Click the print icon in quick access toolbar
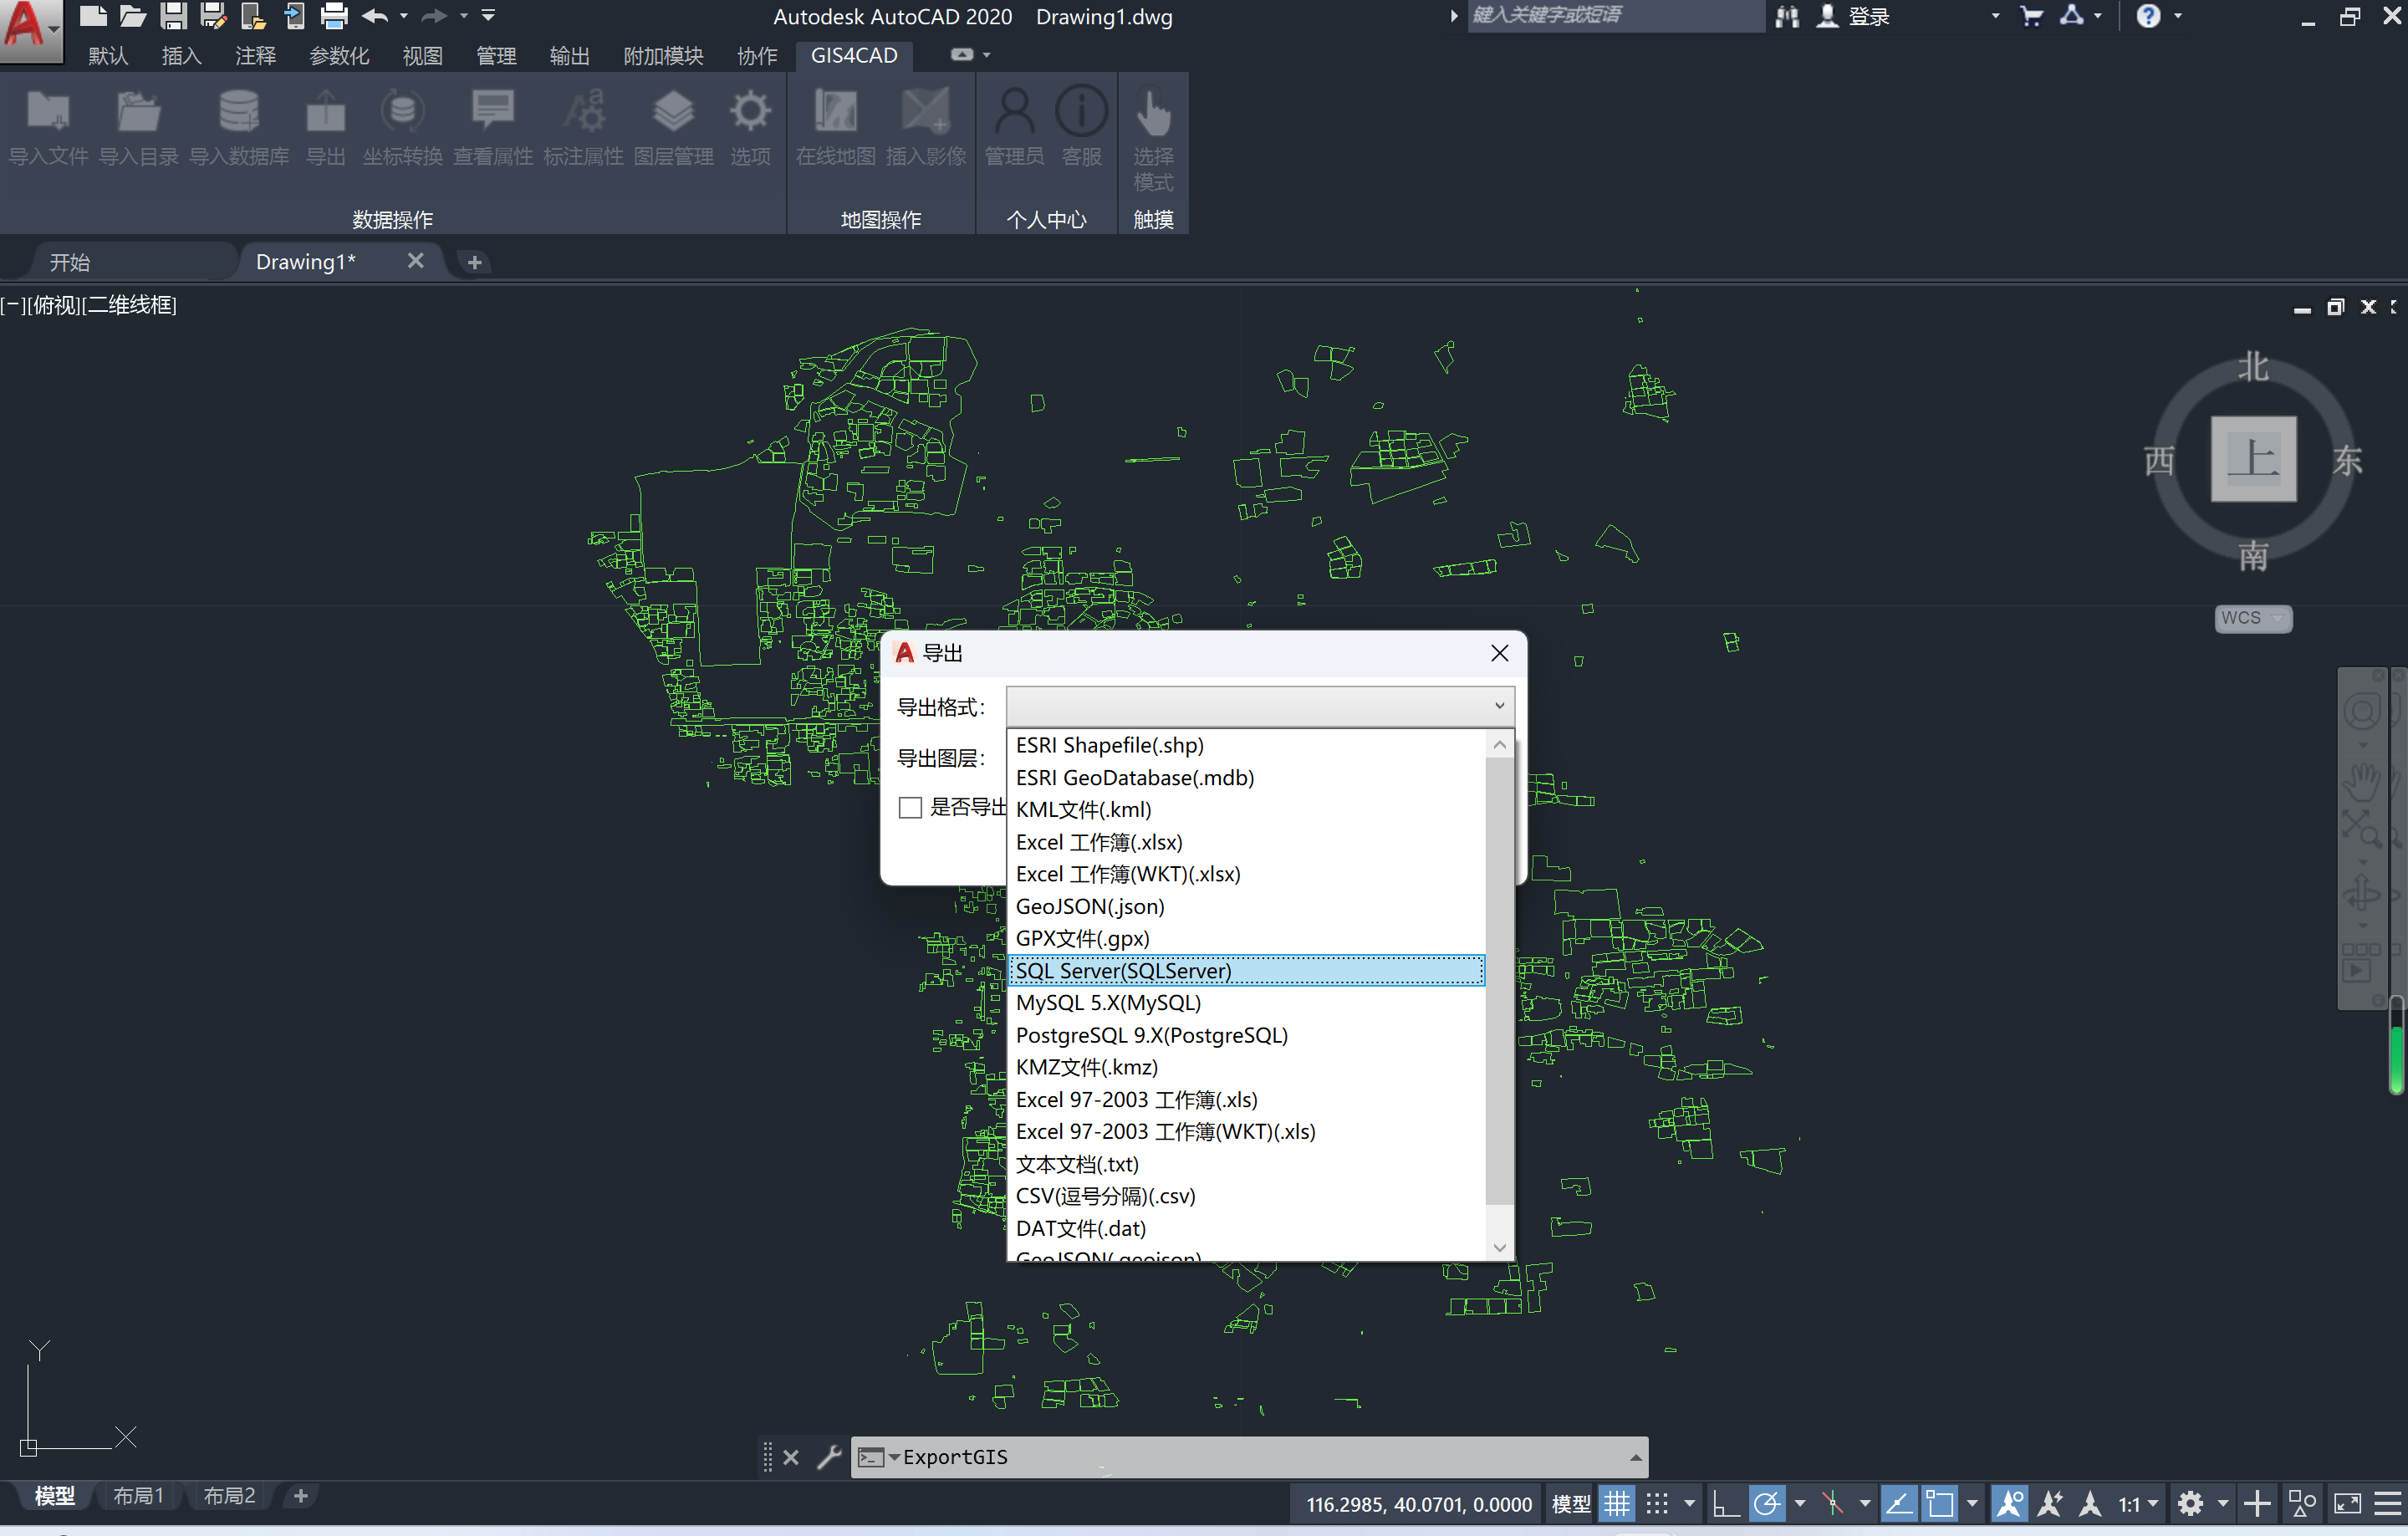The width and height of the screenshot is (2408, 1536). point(334,16)
